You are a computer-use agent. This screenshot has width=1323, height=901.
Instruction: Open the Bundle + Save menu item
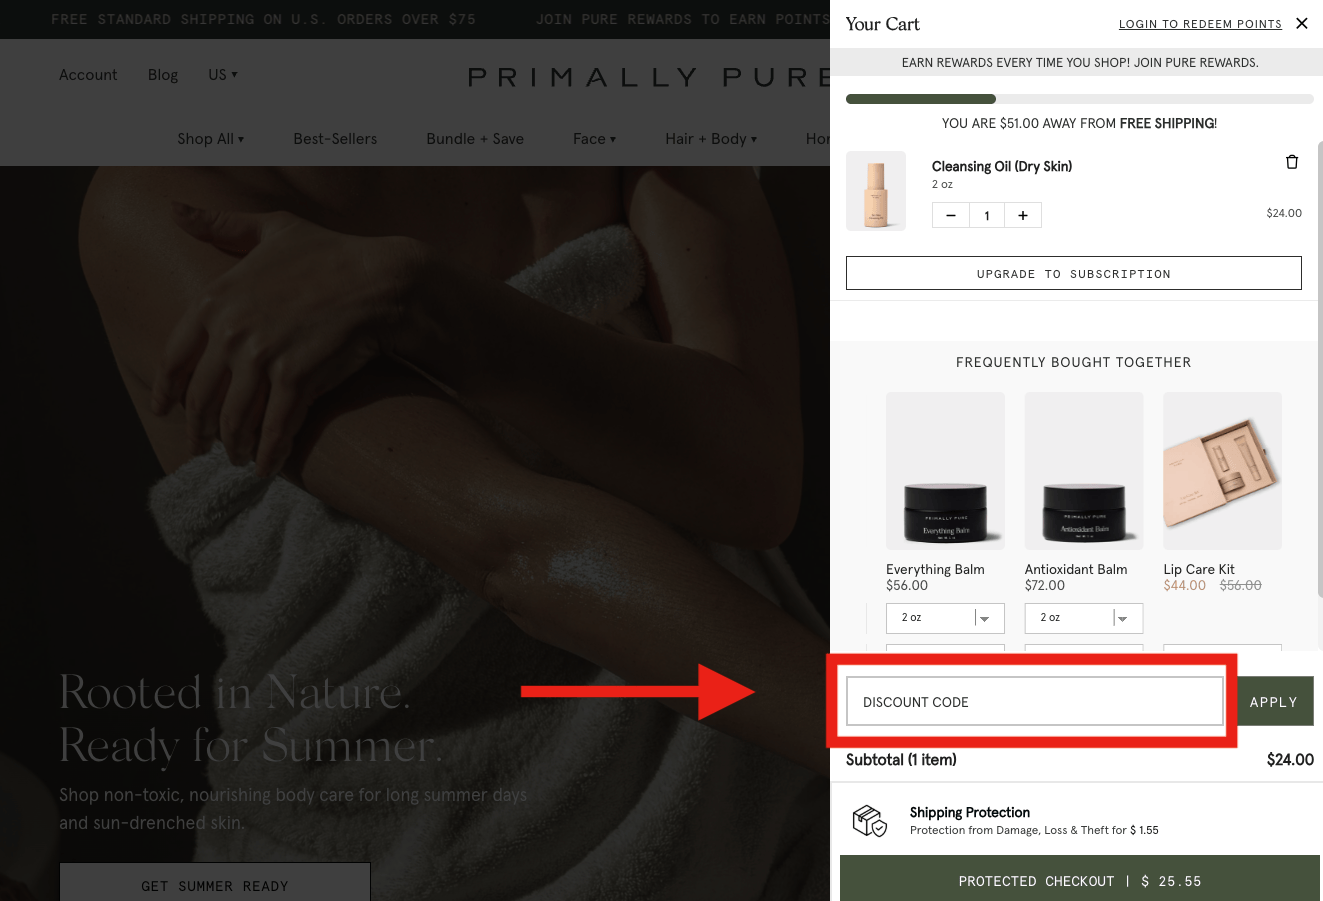(475, 139)
